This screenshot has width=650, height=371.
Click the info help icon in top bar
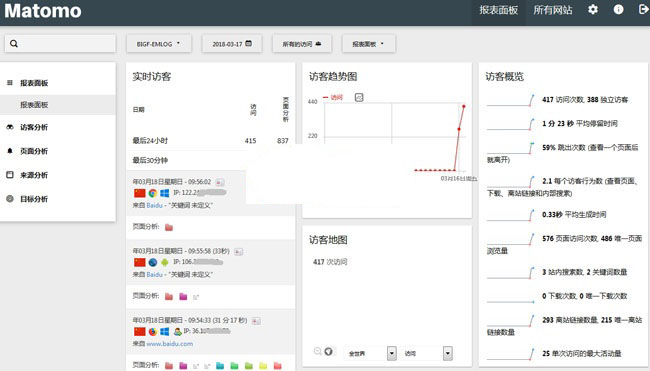618,10
